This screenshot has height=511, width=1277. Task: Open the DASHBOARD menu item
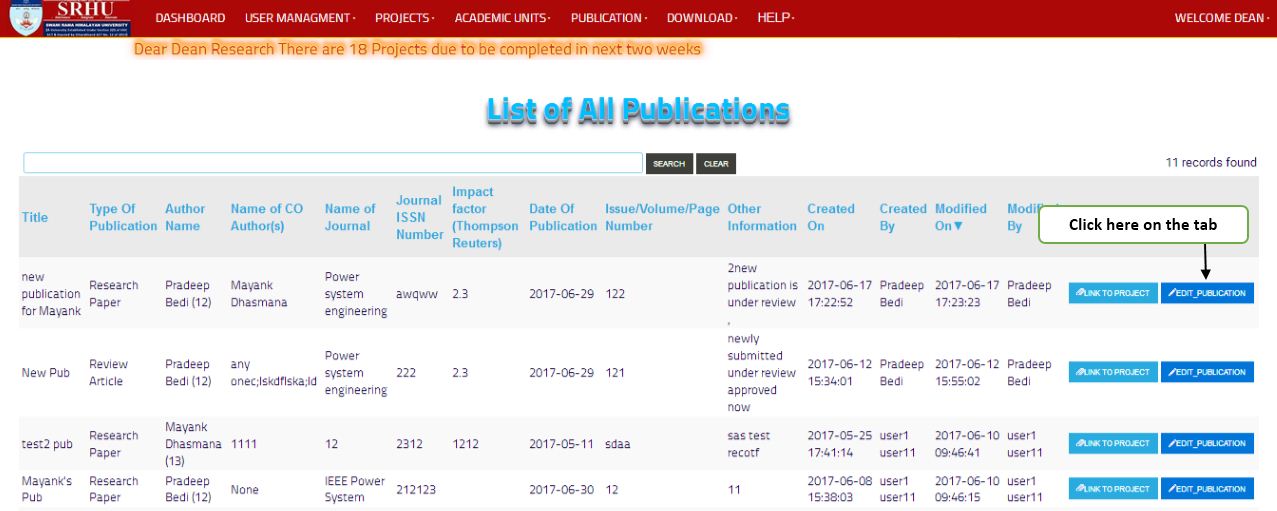(190, 18)
